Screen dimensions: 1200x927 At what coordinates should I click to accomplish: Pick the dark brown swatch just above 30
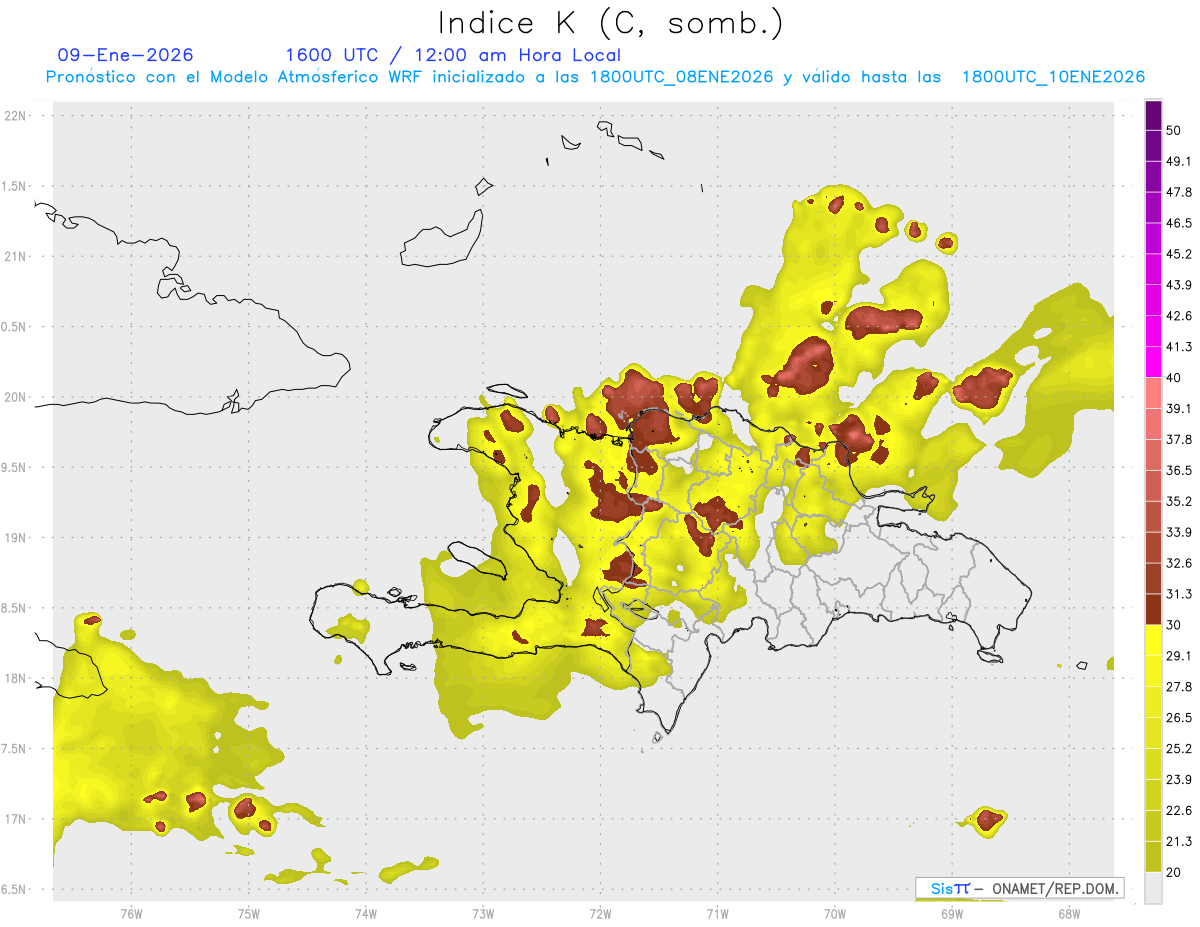click(1153, 609)
